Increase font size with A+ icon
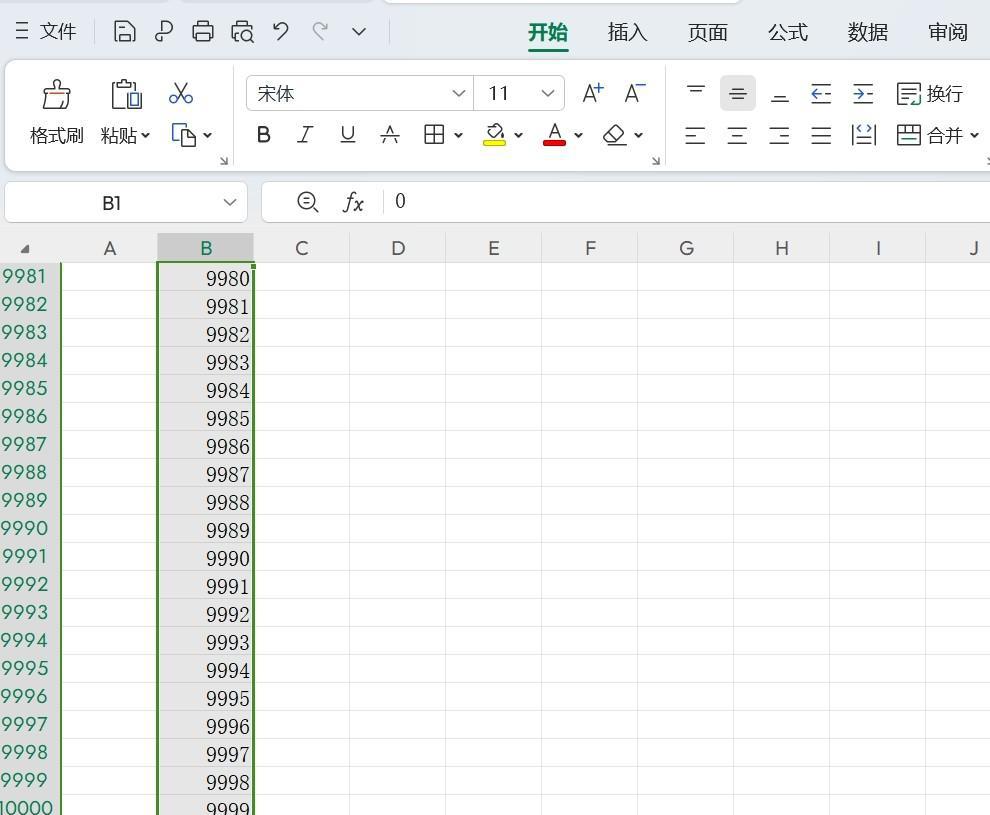This screenshot has width=990, height=815. point(593,93)
